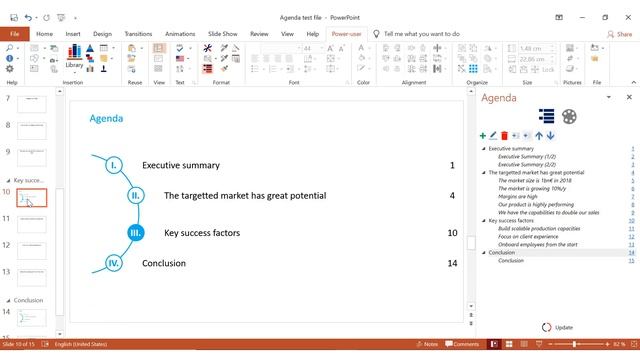Collapse the ribbon with the chevron arrow
Screen dimensions: 640x360
point(633,82)
